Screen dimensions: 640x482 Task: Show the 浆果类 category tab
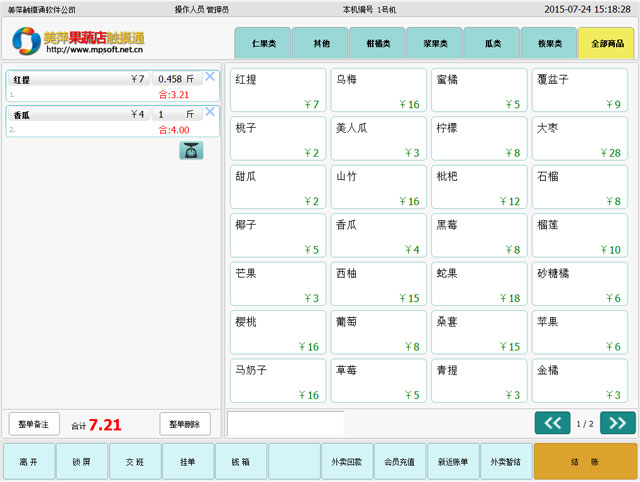coord(435,43)
